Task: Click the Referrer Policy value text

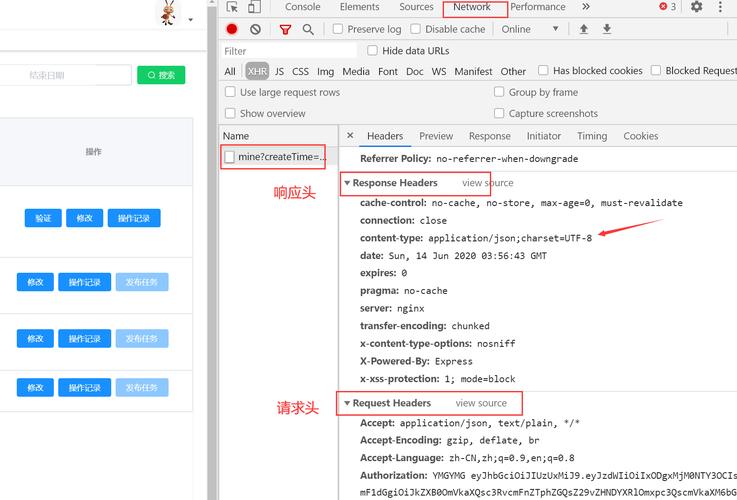Action: (x=507, y=159)
